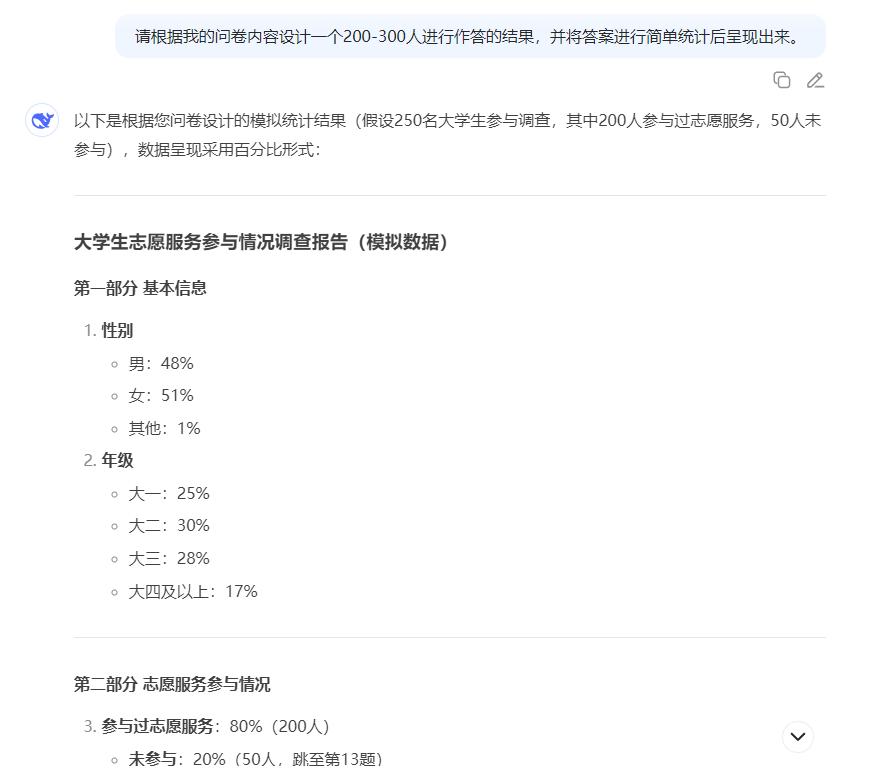This screenshot has height=766, width=882.
Task: Click the 大三：28% bullet entry
Action: (x=169, y=558)
